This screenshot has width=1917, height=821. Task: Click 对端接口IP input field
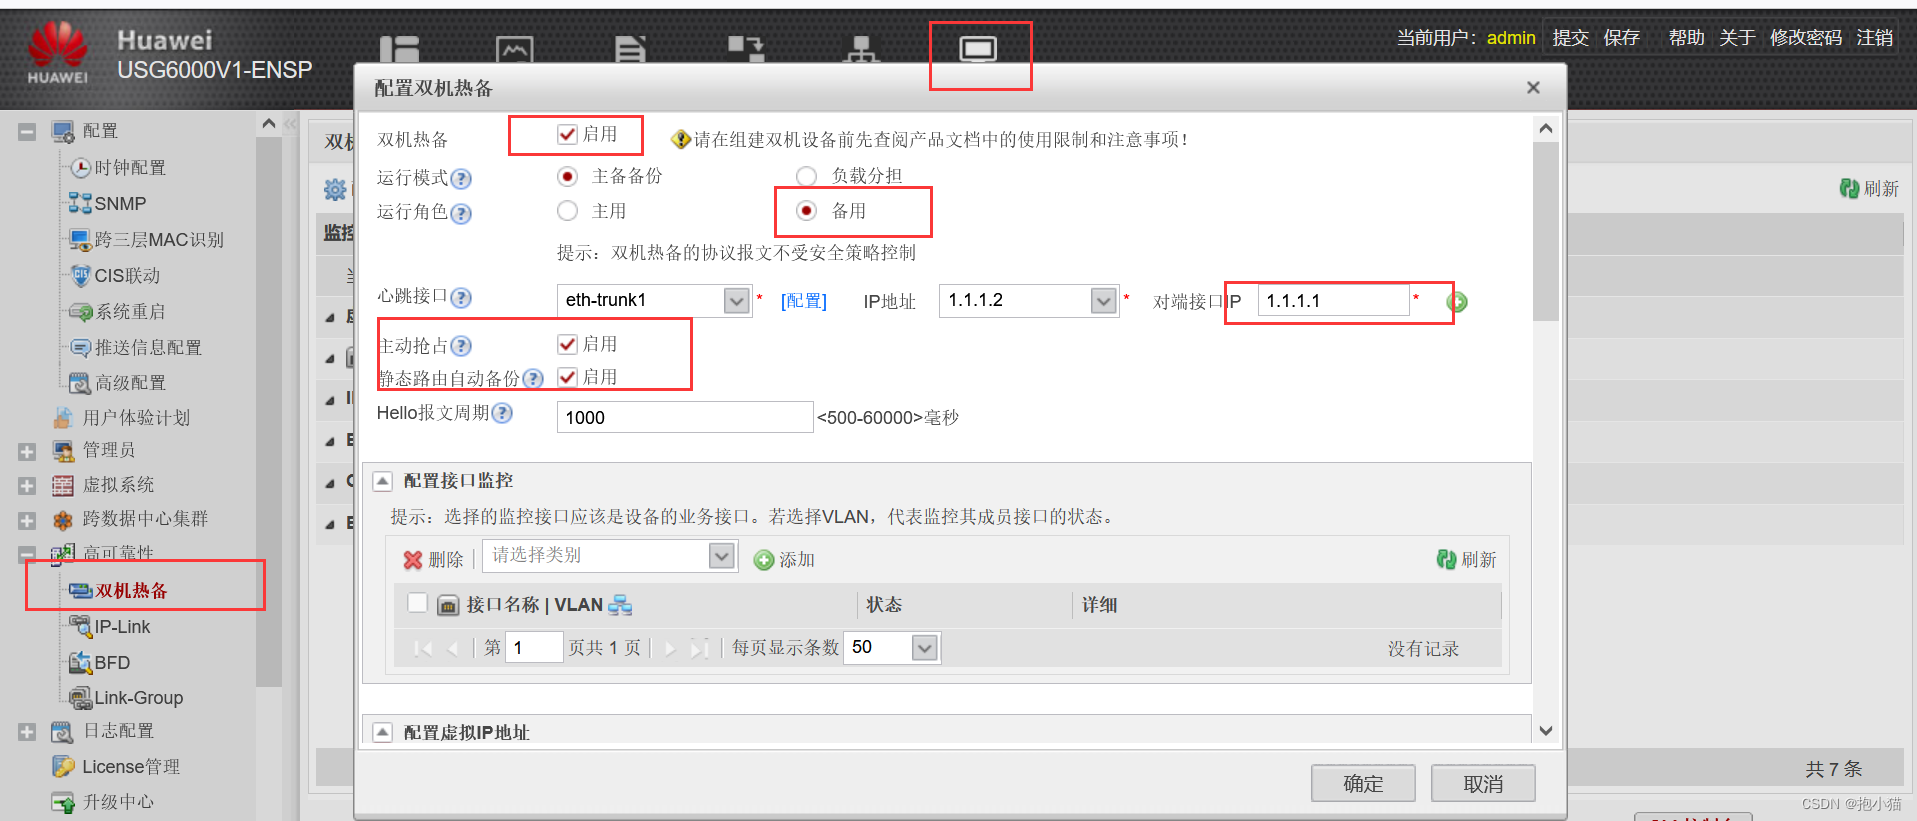(x=1333, y=300)
